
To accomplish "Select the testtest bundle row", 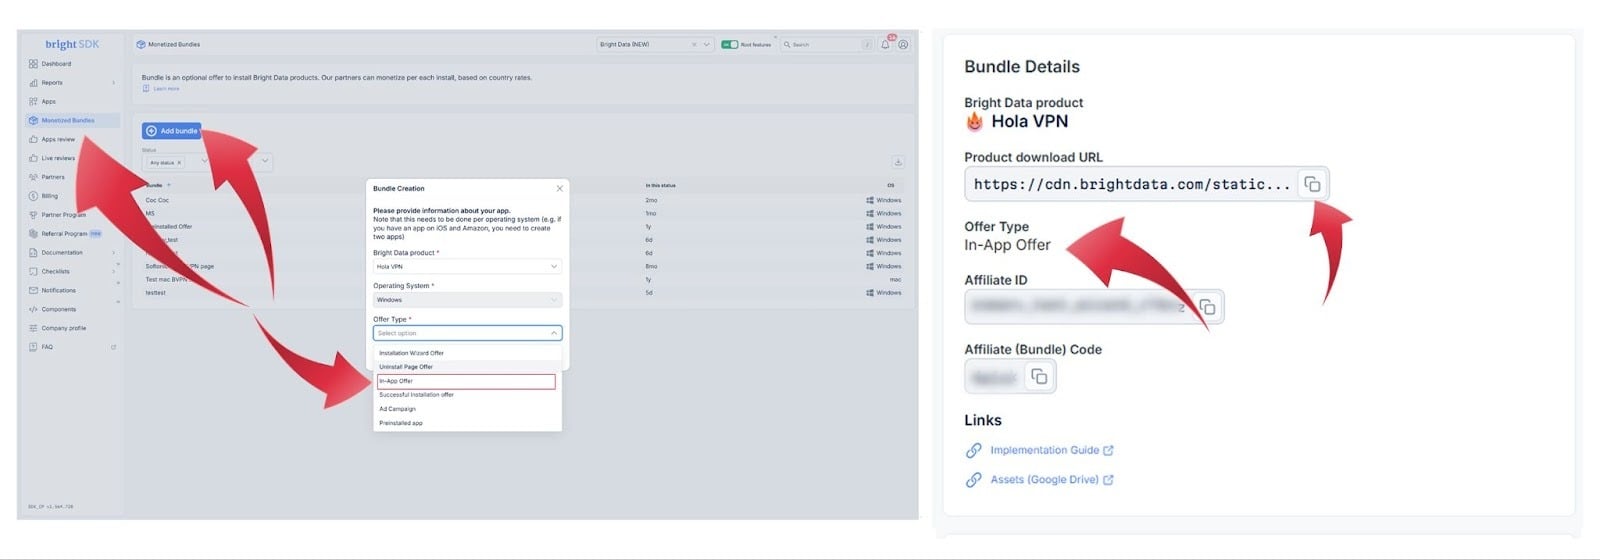I will pyautogui.click(x=524, y=293).
